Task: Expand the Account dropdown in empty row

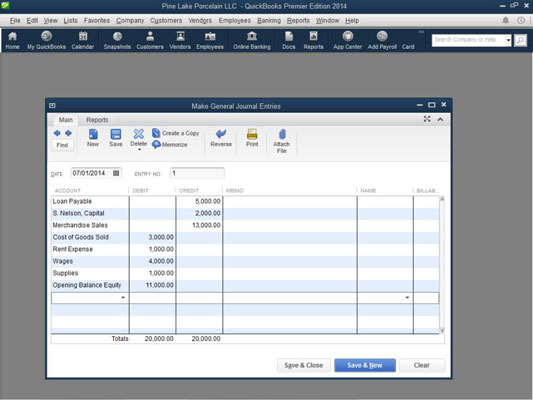Action: 123,298
